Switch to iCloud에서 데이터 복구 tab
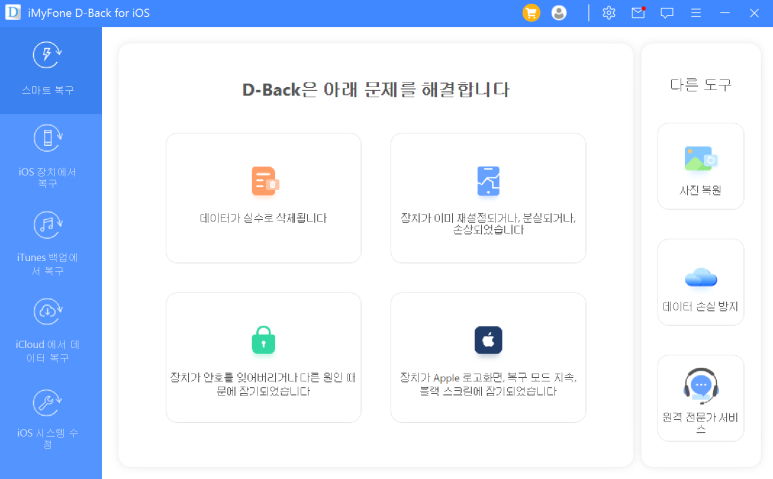Image resolution: width=773 pixels, height=479 pixels. point(51,331)
